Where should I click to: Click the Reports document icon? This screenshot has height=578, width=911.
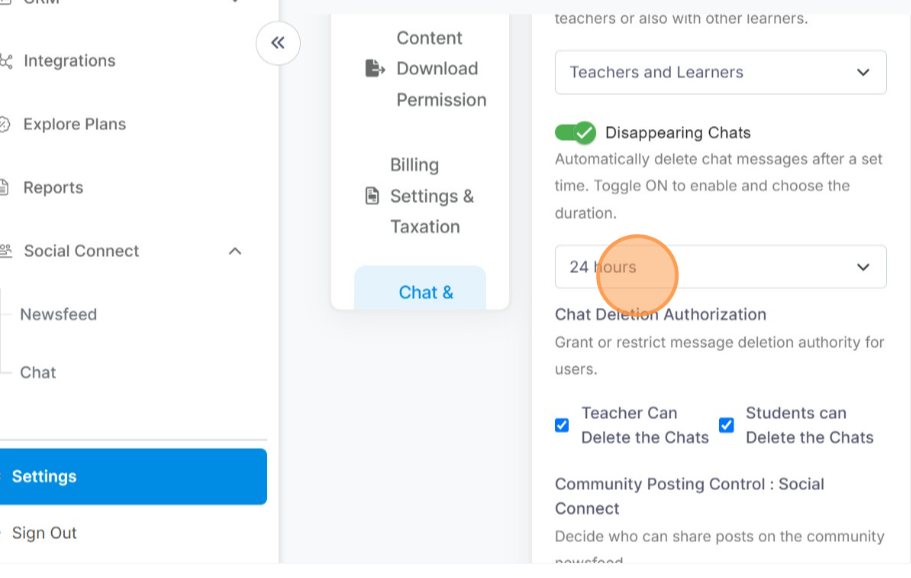click(5, 188)
